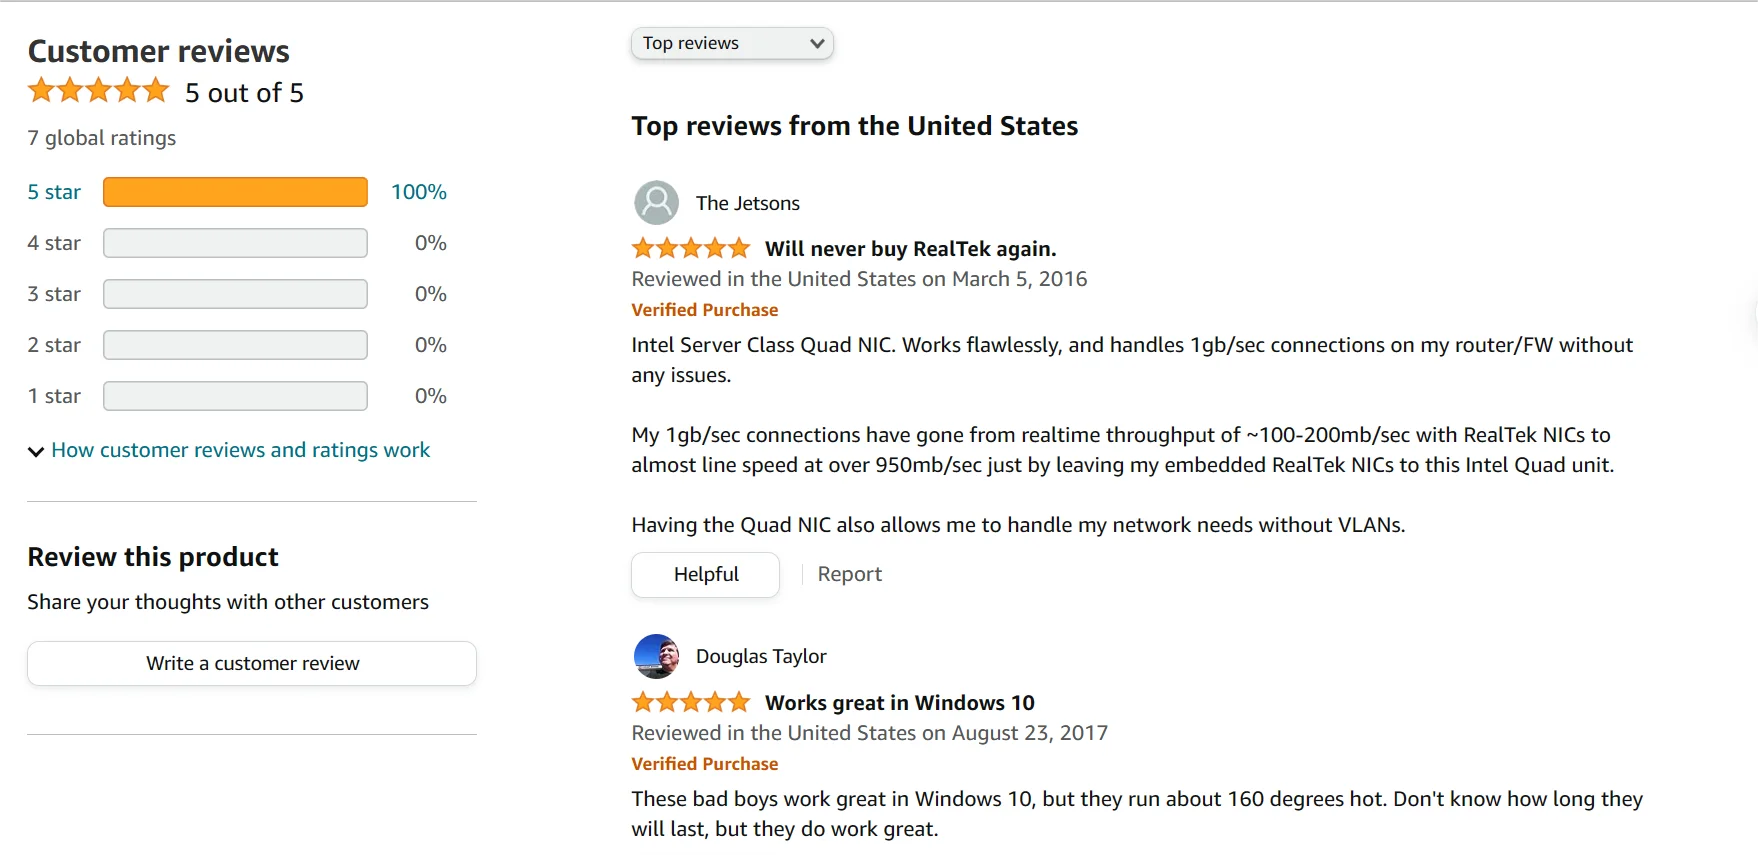This screenshot has height=855, width=1758.
Task: Open Douglas Taylor reviewer profile name
Action: pos(761,656)
